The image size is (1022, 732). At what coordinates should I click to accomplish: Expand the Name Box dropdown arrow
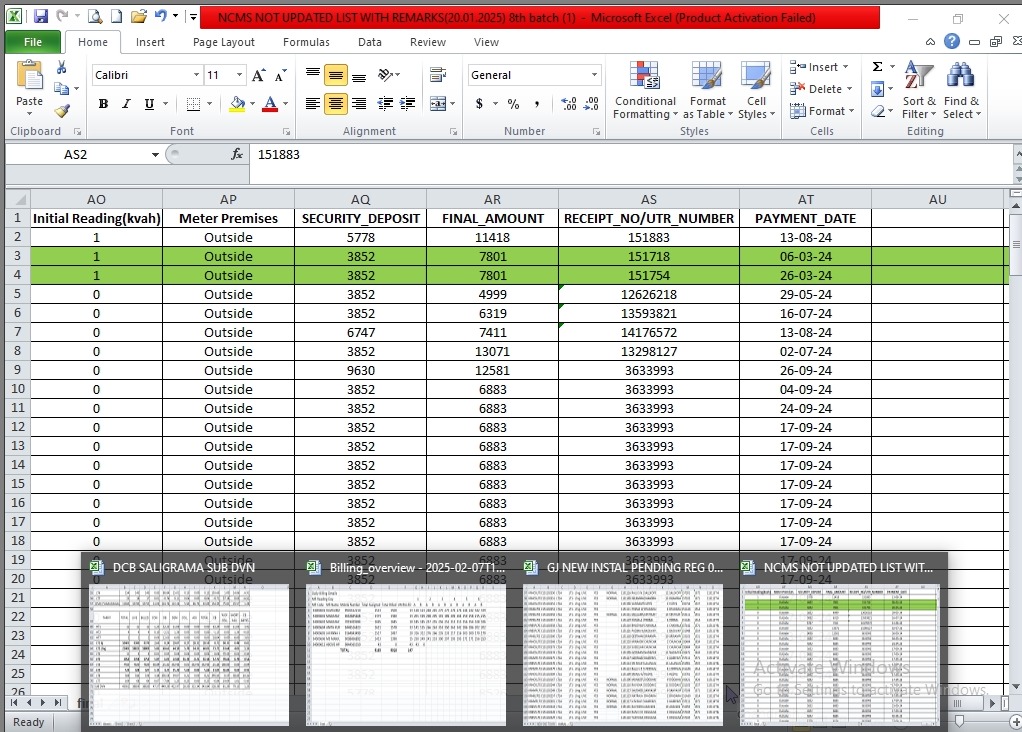pyautogui.click(x=155, y=155)
